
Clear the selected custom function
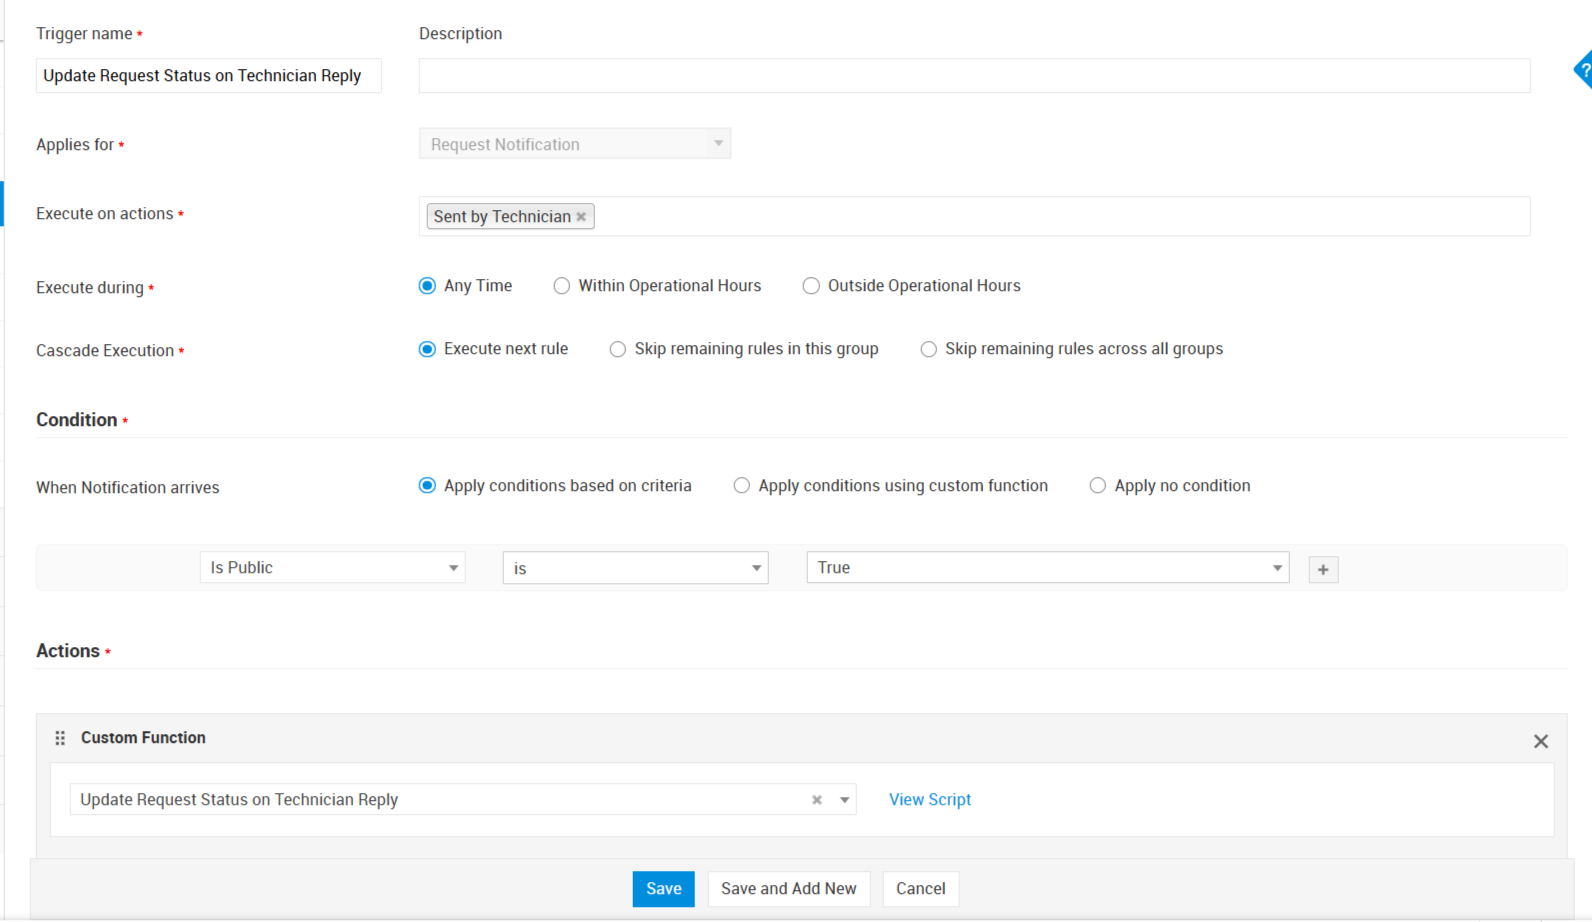click(x=817, y=800)
